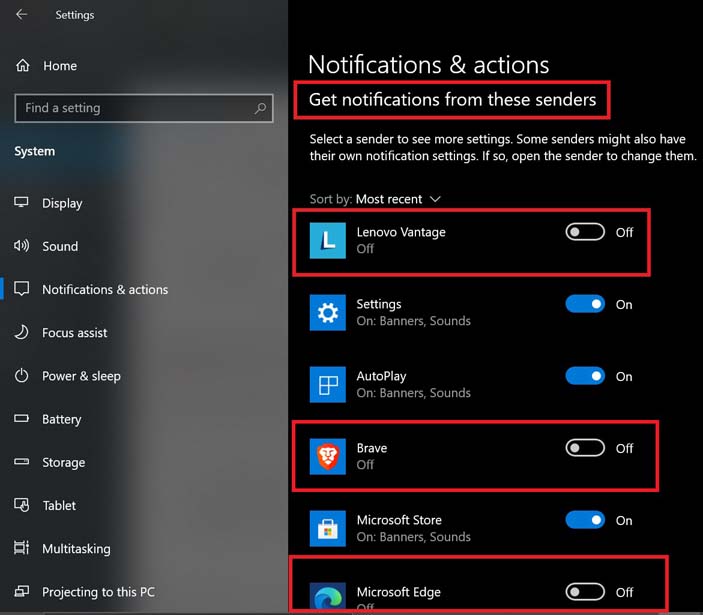Open Home in the sidebar
703x615 pixels.
pos(60,66)
